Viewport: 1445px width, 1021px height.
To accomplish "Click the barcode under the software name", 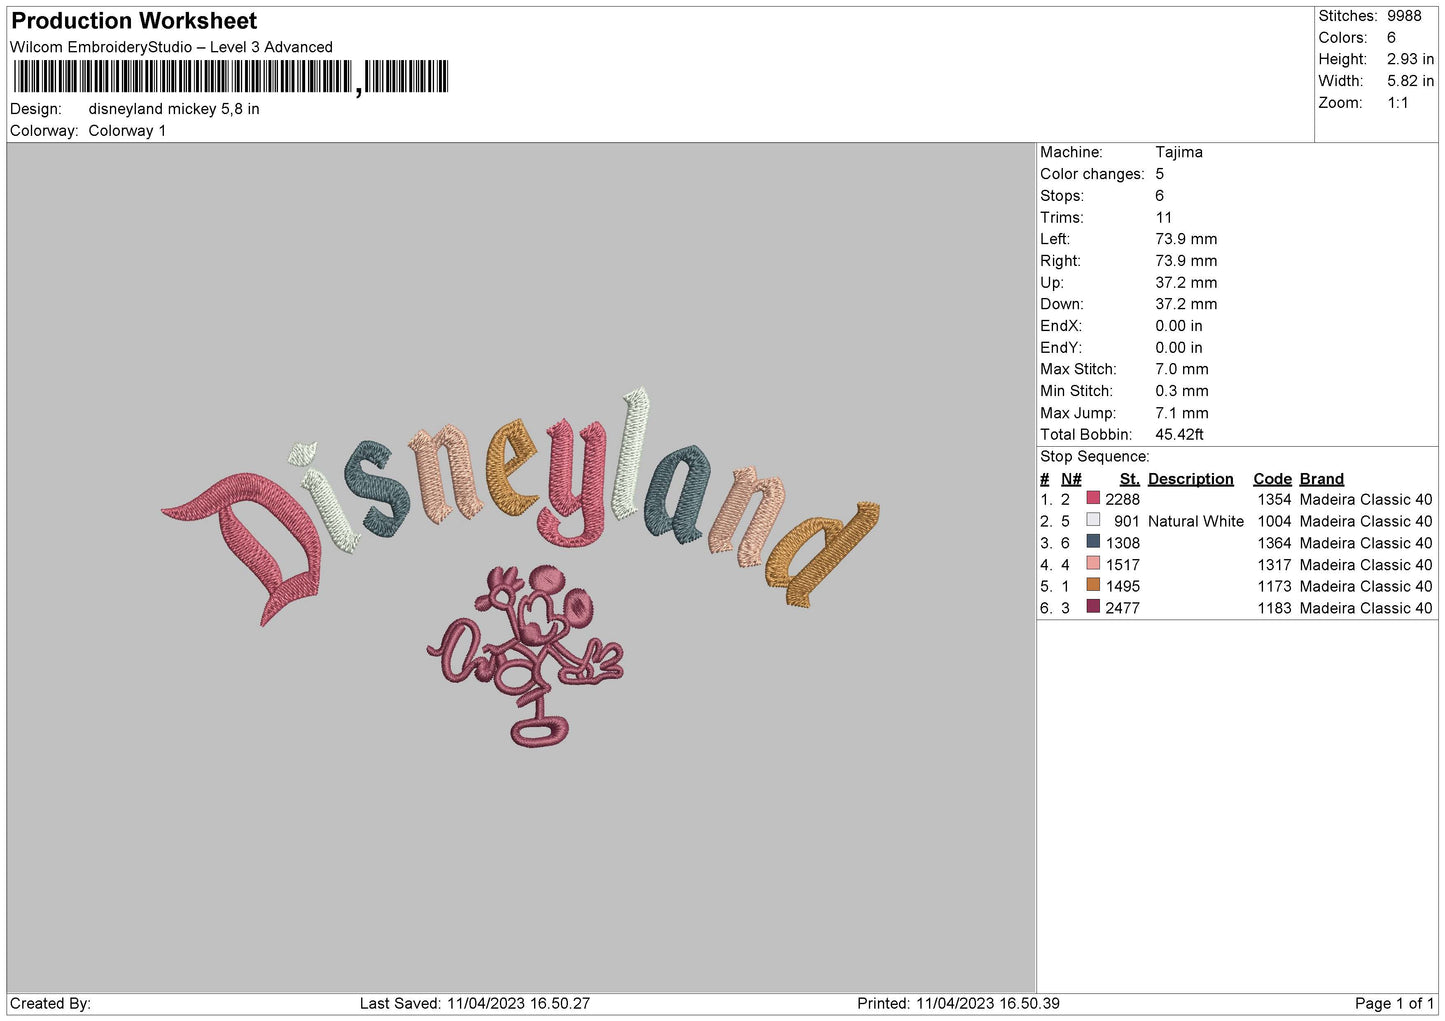I will (231, 77).
